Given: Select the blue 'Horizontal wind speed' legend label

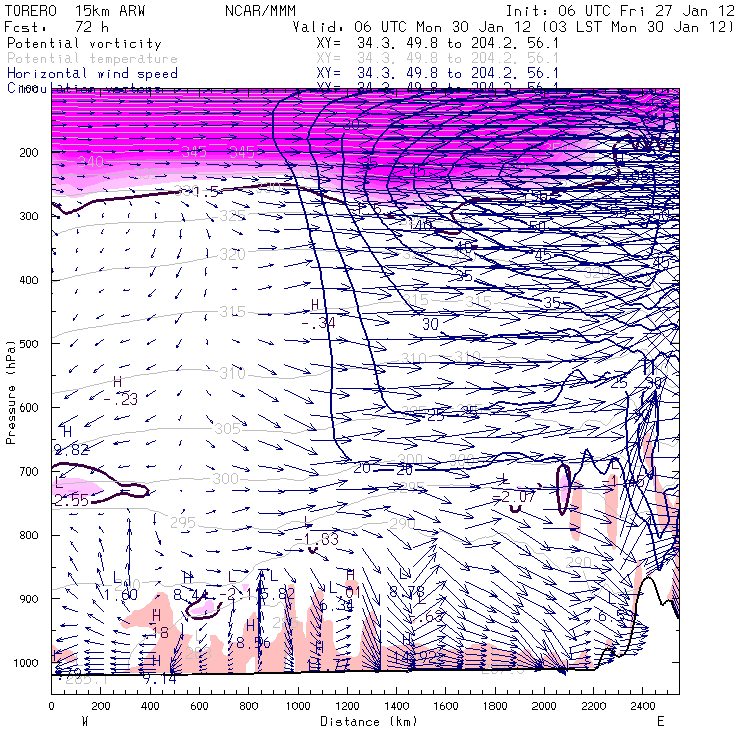Looking at the screenshot, I should pyautogui.click(x=92, y=74).
